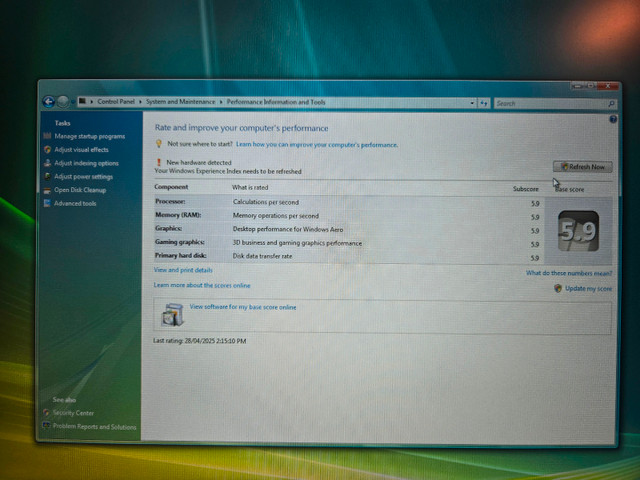The image size is (640, 480).
Task: Open View software for my base score online
Action: [x=243, y=307]
